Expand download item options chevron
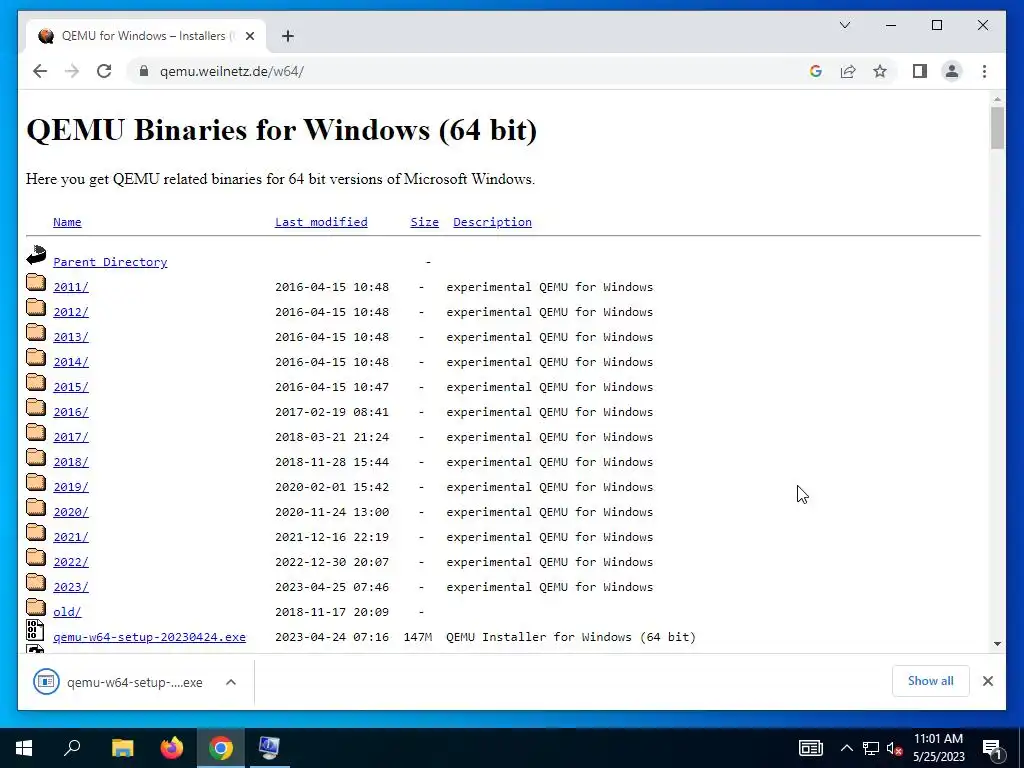Image resolution: width=1024 pixels, height=768 pixels. point(231,682)
